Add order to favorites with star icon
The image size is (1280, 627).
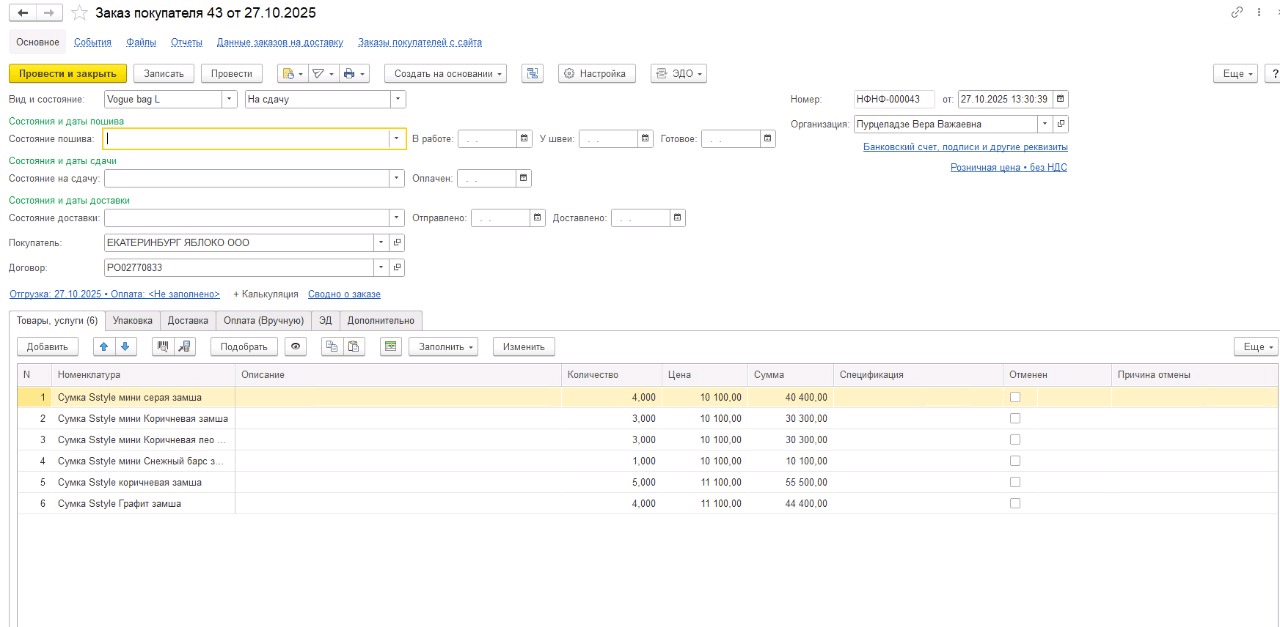(x=79, y=13)
